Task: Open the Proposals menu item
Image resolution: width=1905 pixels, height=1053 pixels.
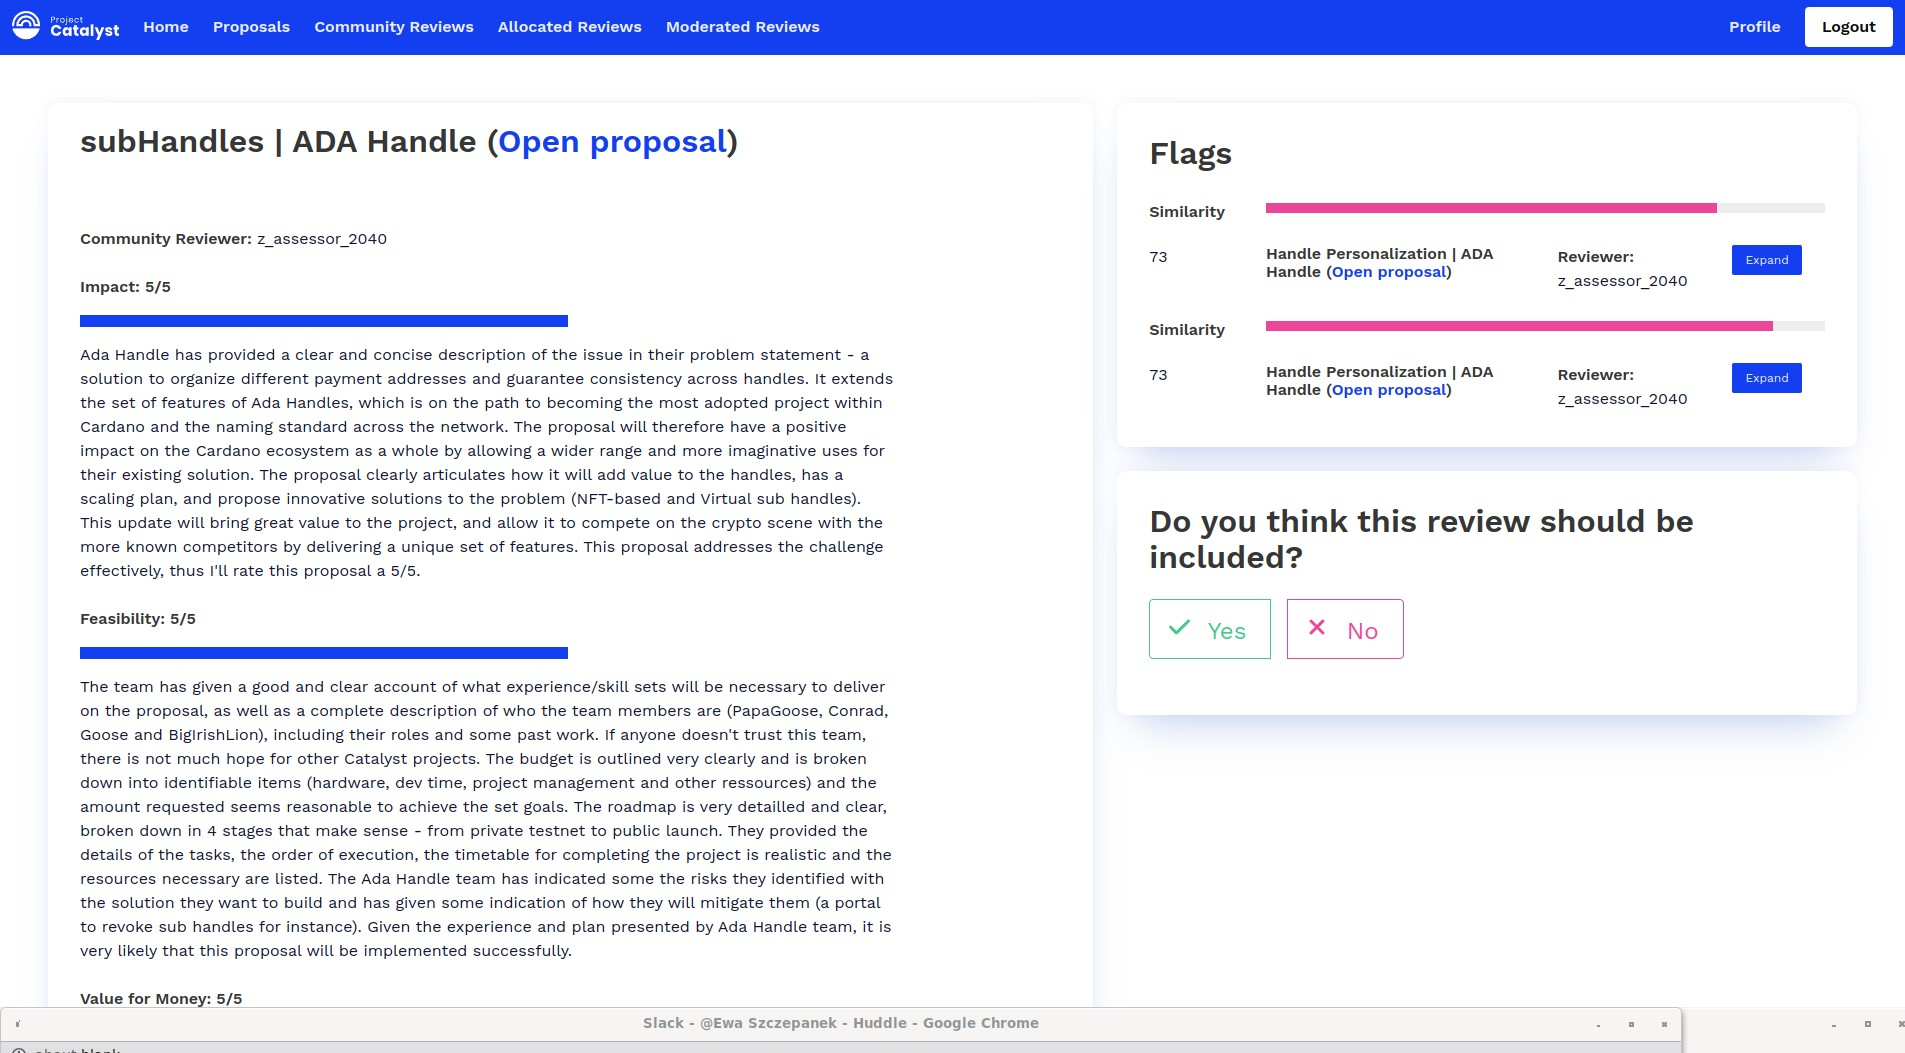Action: click(x=251, y=27)
